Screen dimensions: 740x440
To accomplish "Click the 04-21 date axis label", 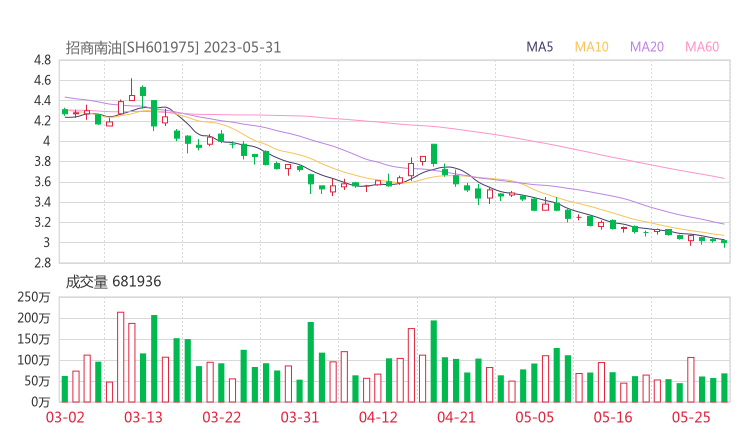I will tap(456, 417).
